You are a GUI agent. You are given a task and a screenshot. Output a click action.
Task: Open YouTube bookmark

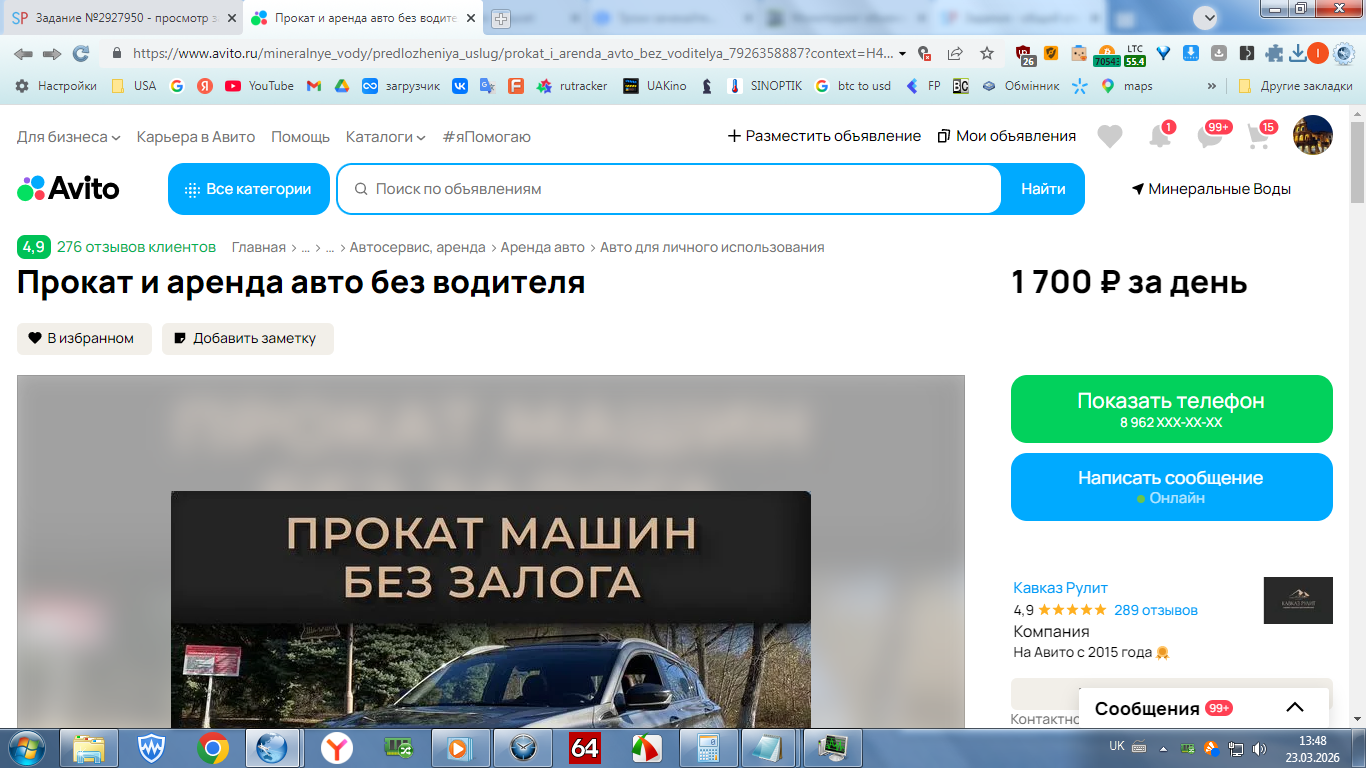(259, 86)
